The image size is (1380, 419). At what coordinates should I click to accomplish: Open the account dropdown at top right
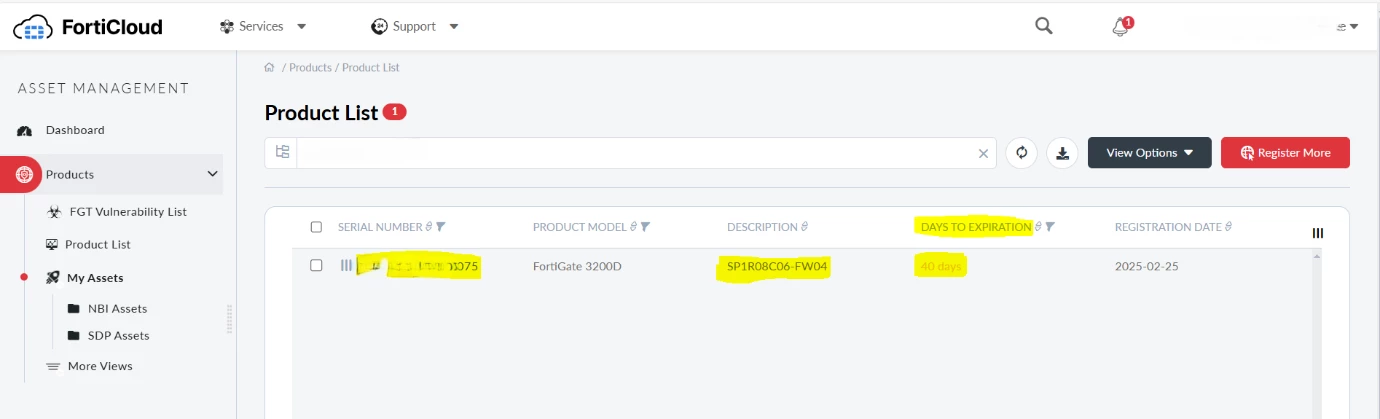1346,27
